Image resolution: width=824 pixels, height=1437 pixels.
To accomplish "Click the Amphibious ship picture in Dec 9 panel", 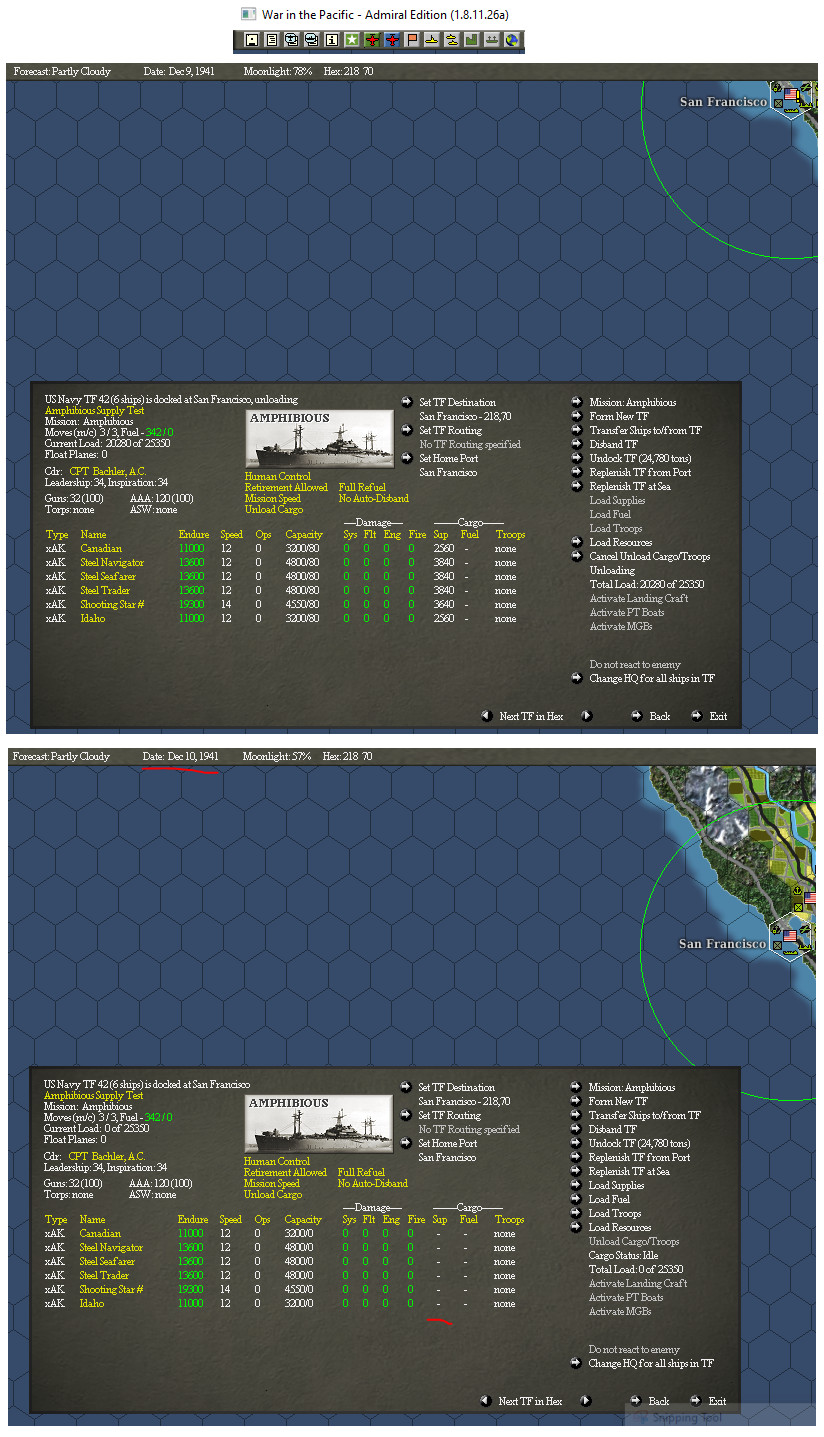I will coord(319,439).
